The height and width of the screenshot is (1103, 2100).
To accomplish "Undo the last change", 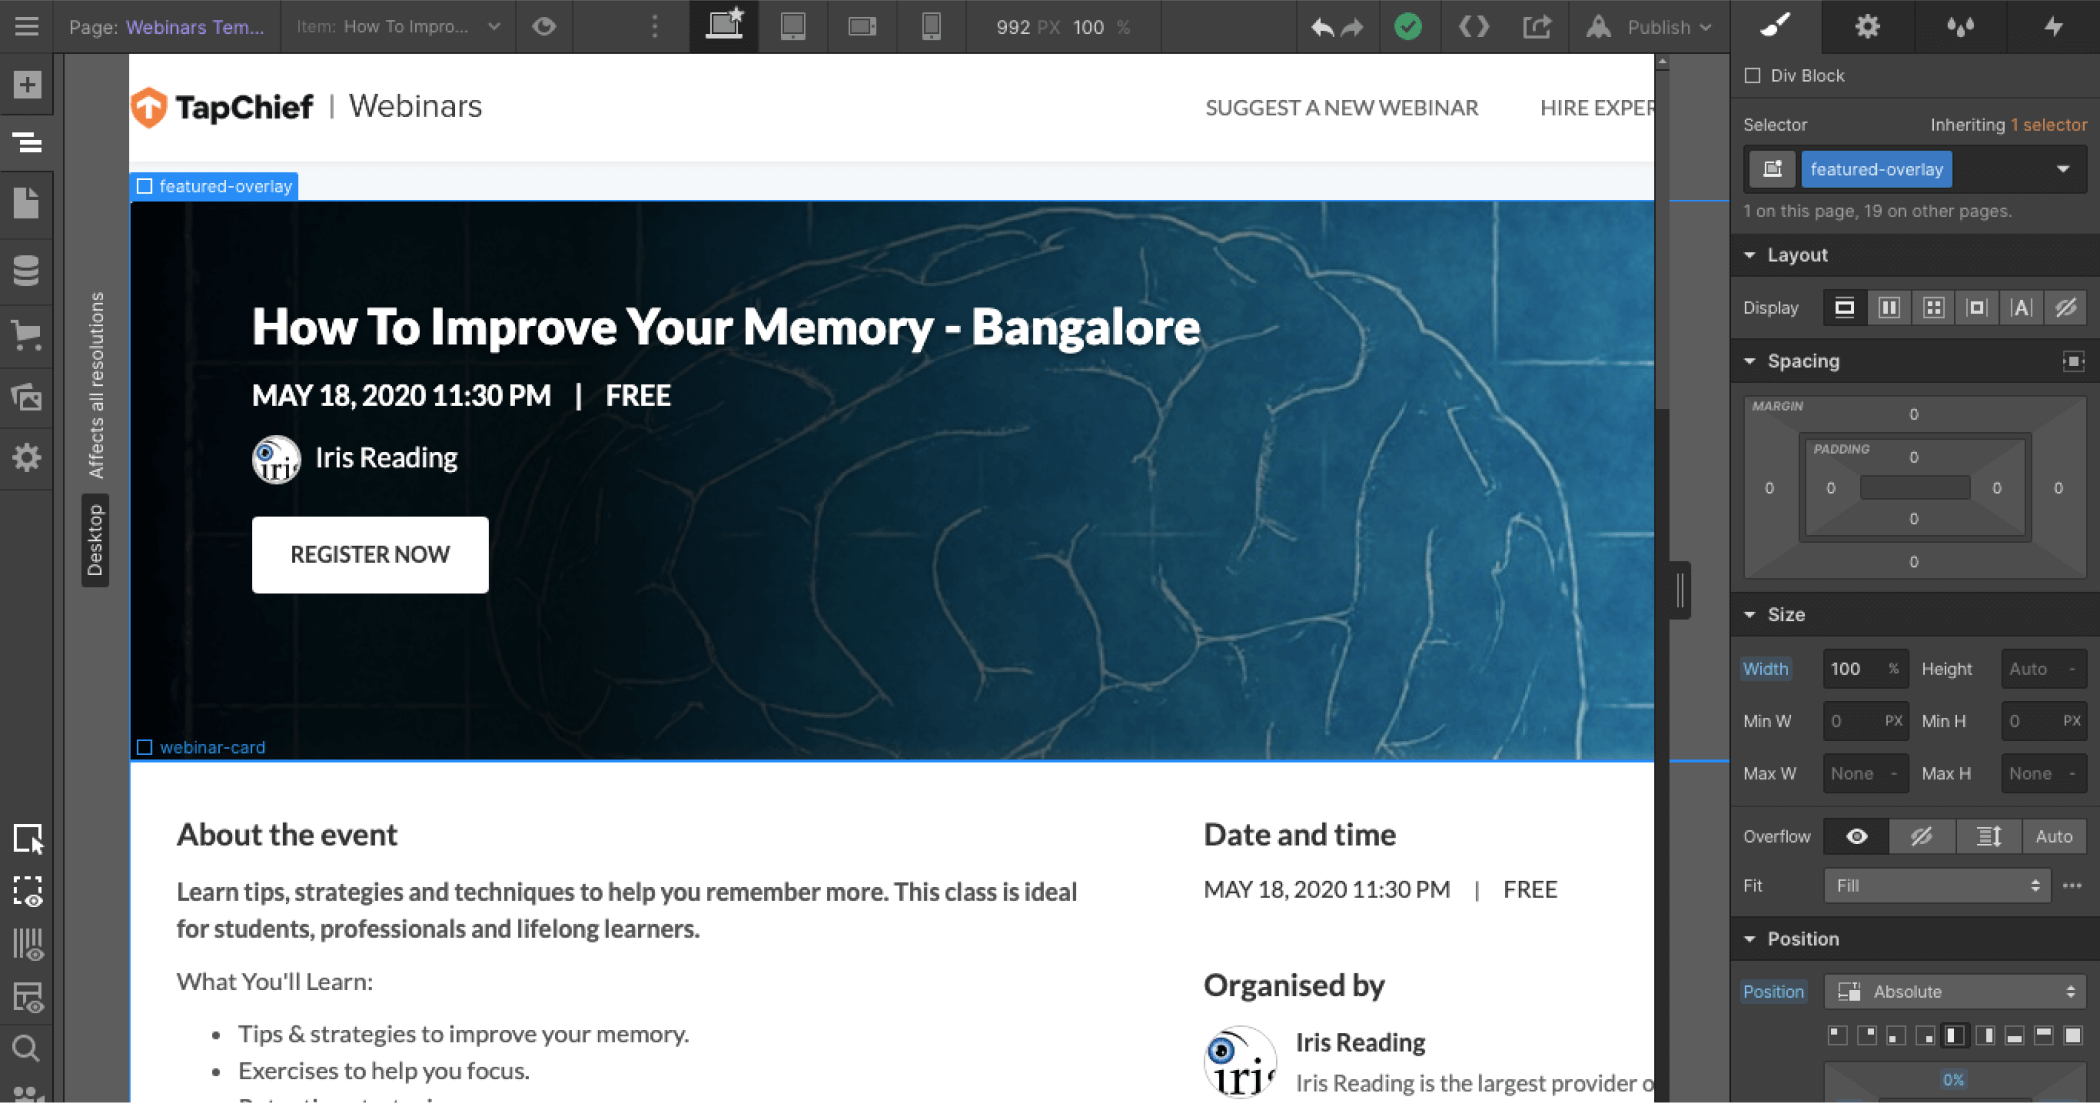I will point(1322,27).
